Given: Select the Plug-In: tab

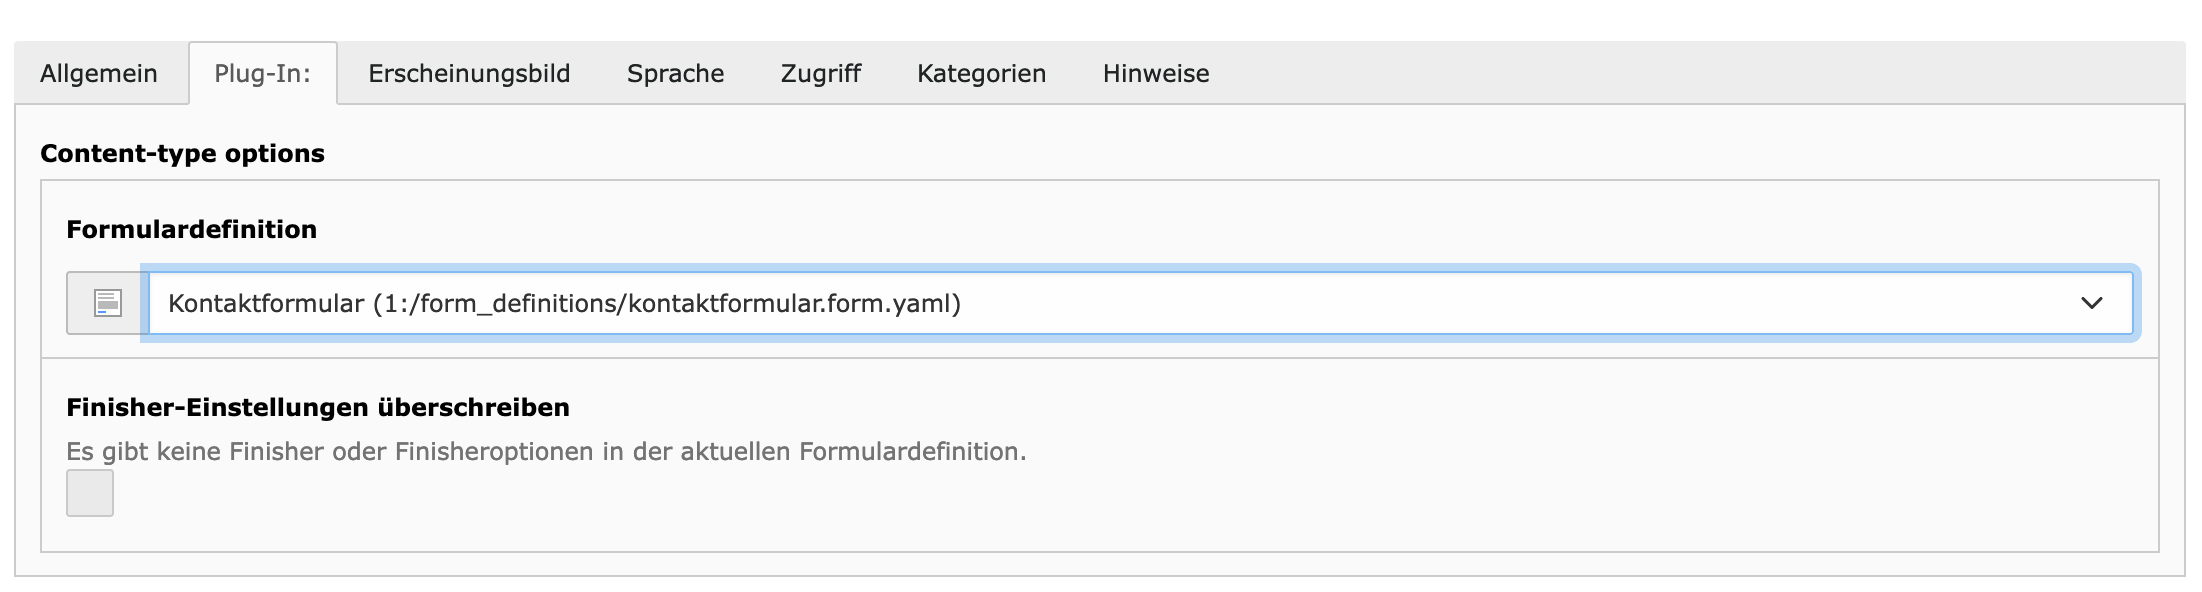Looking at the screenshot, I should 262,74.
